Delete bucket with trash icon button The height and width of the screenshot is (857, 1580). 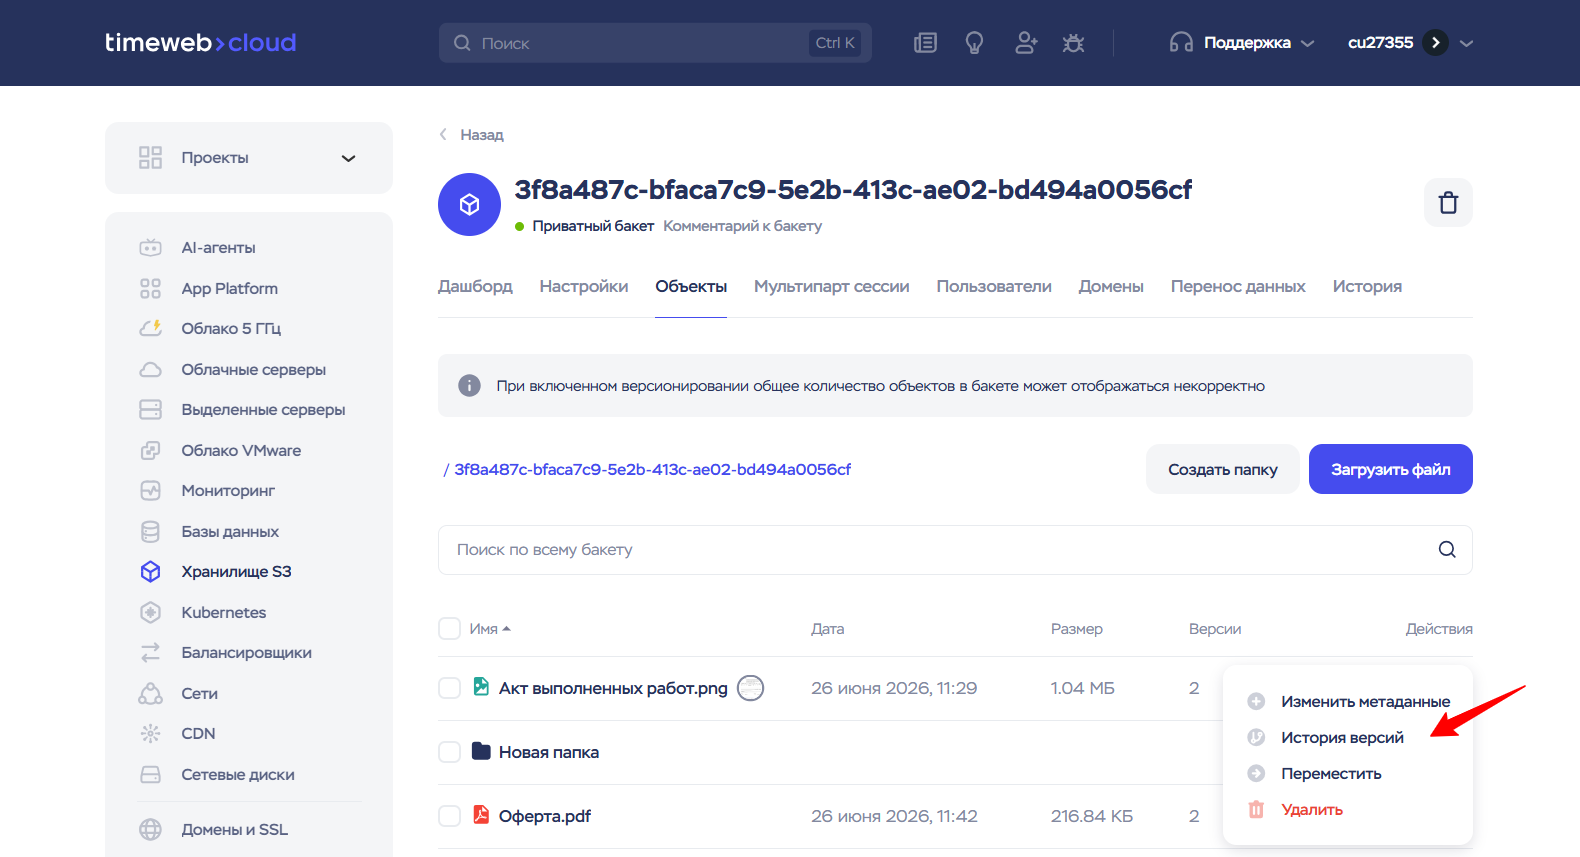[x=1448, y=203]
